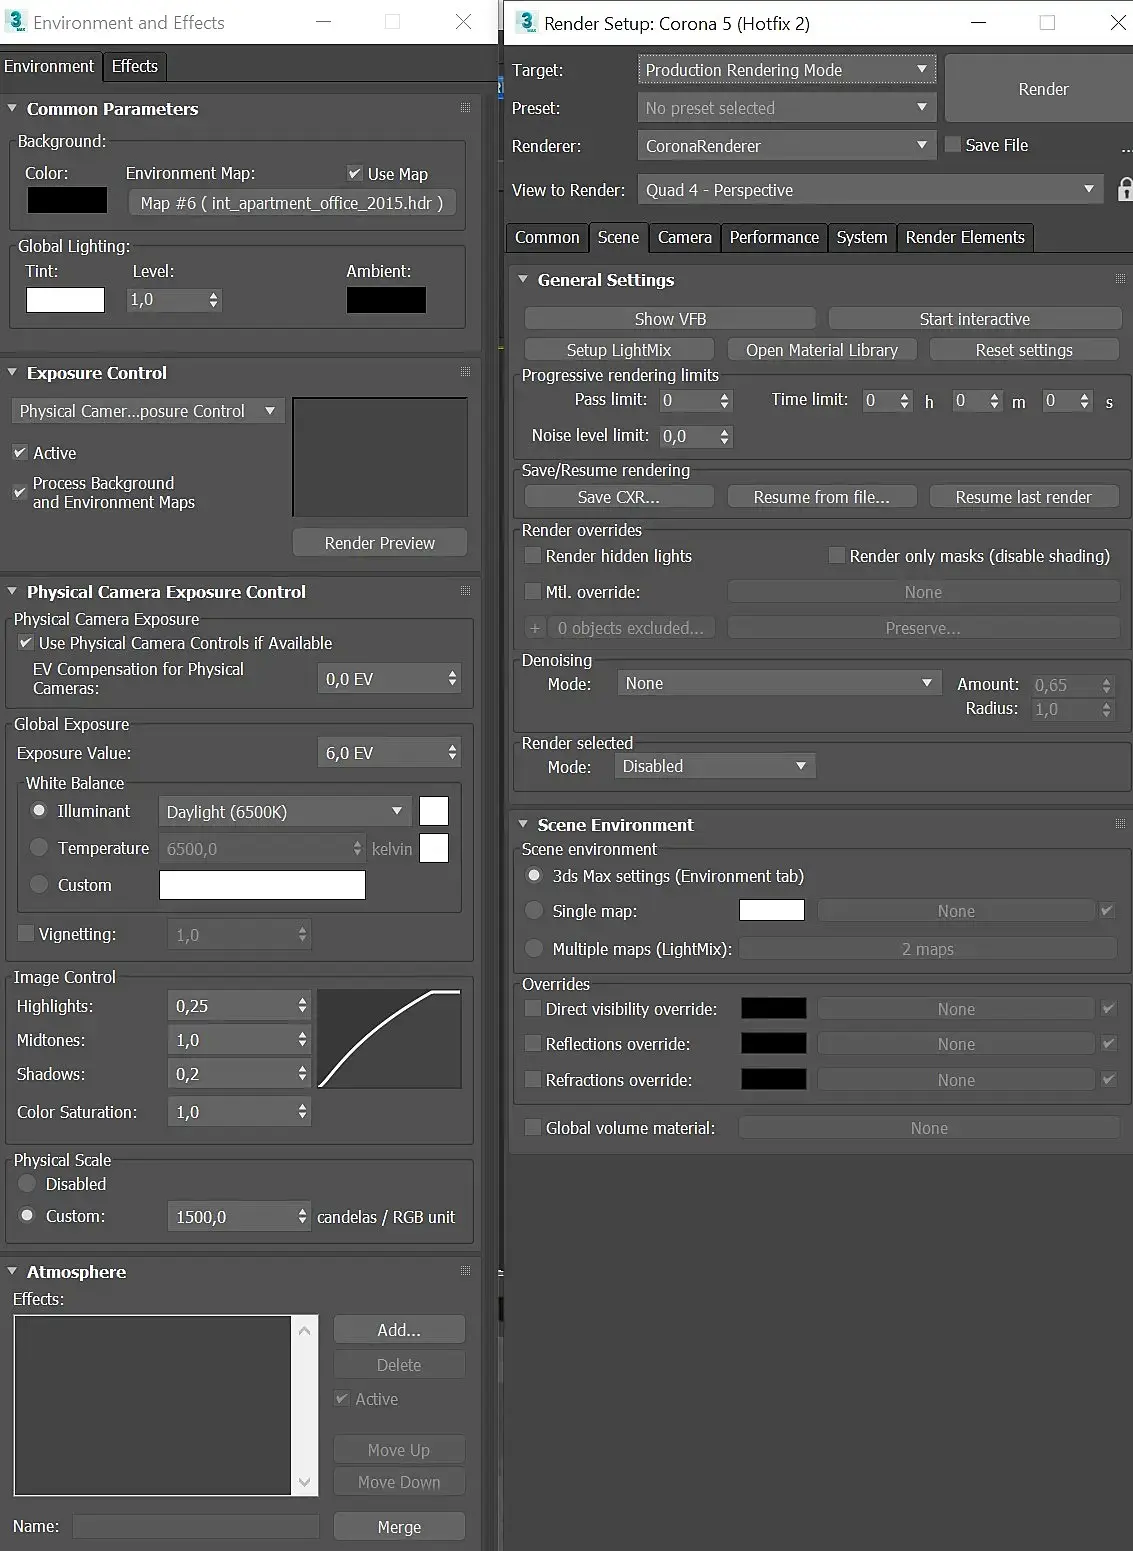The width and height of the screenshot is (1133, 1551).
Task: Enable the Mtl. override checkbox
Action: (533, 592)
